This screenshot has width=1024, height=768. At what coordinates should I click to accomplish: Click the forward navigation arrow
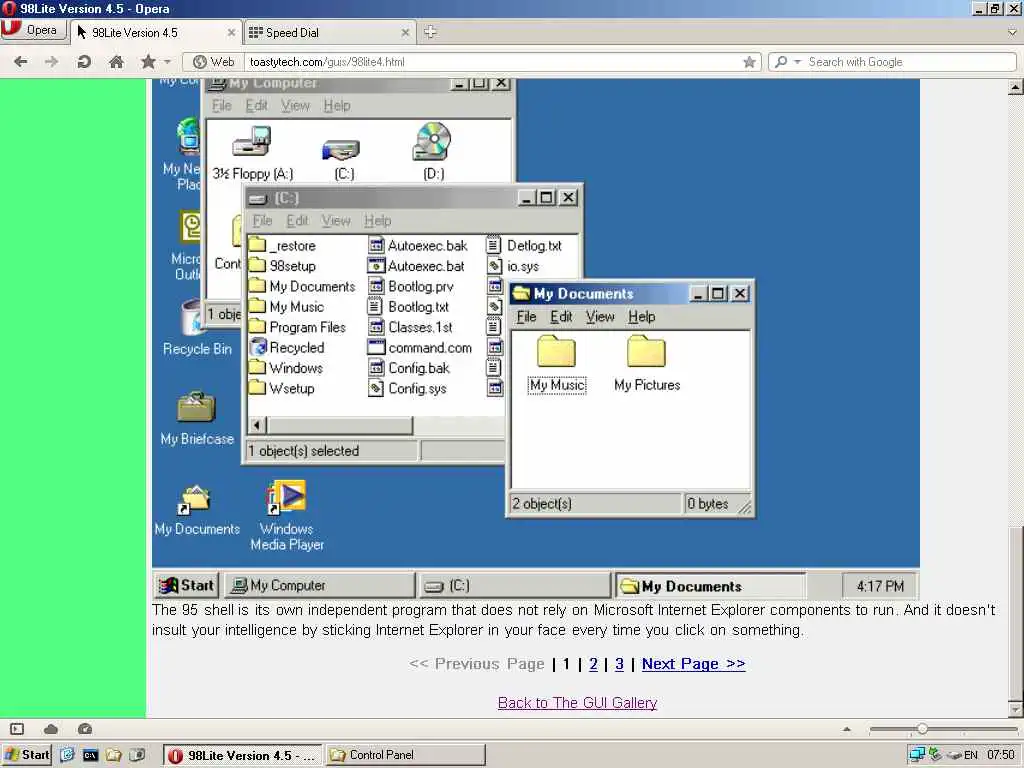pyautogui.click(x=52, y=62)
